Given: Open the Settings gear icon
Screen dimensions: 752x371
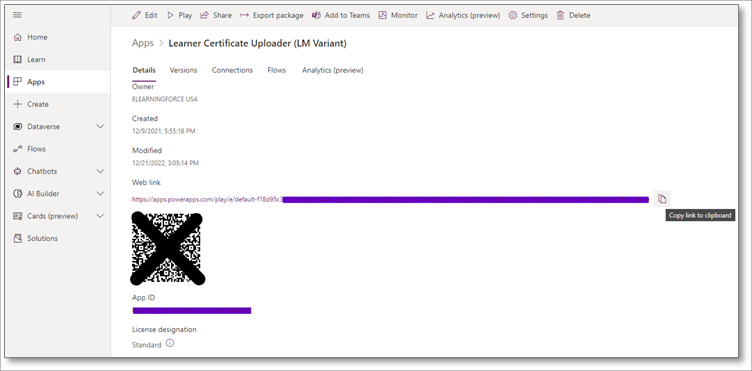Looking at the screenshot, I should point(513,15).
